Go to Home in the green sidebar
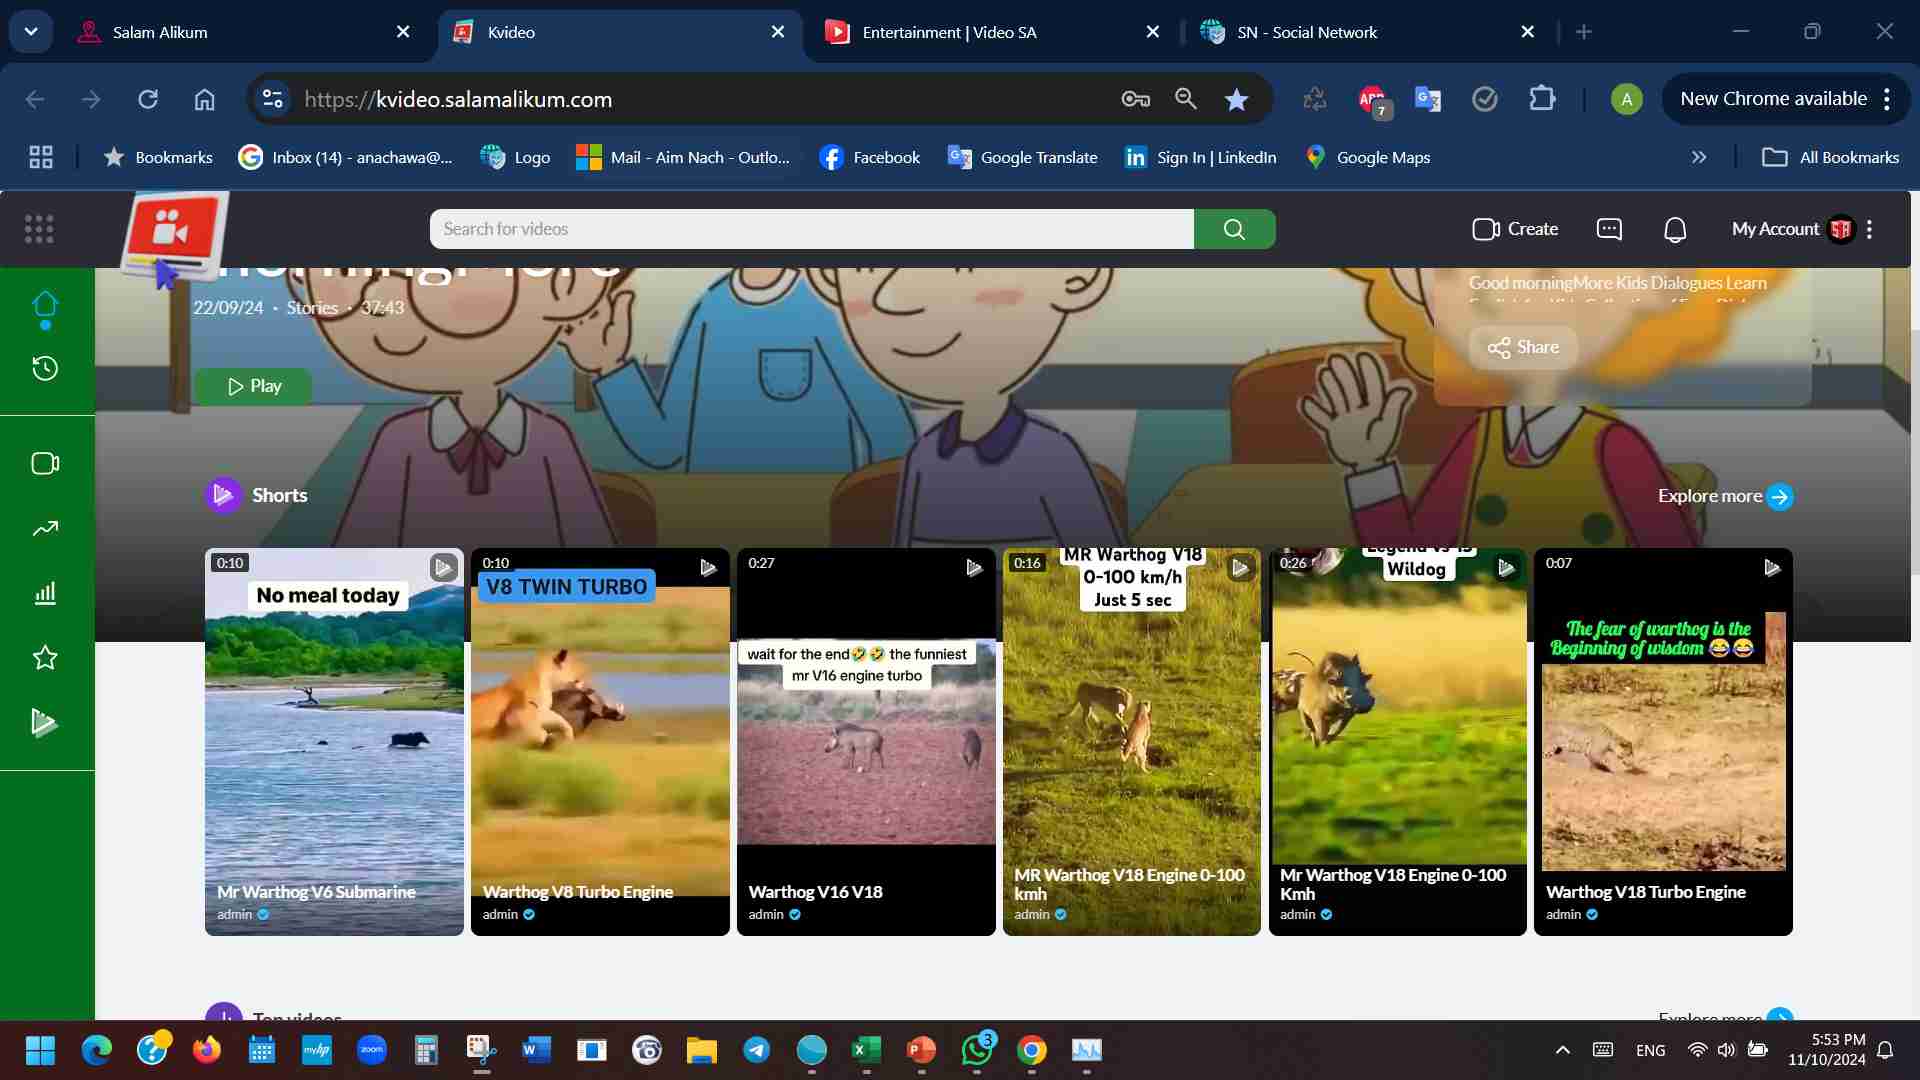Image resolution: width=1920 pixels, height=1080 pixels. tap(45, 304)
